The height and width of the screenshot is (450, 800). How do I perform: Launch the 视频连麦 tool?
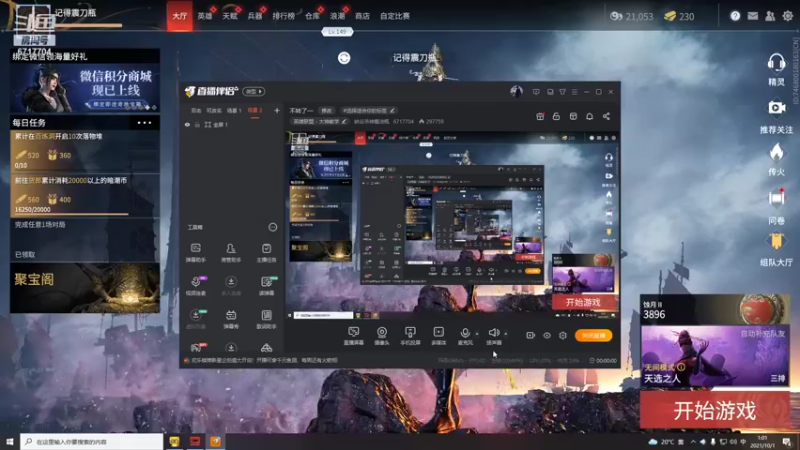point(195,286)
